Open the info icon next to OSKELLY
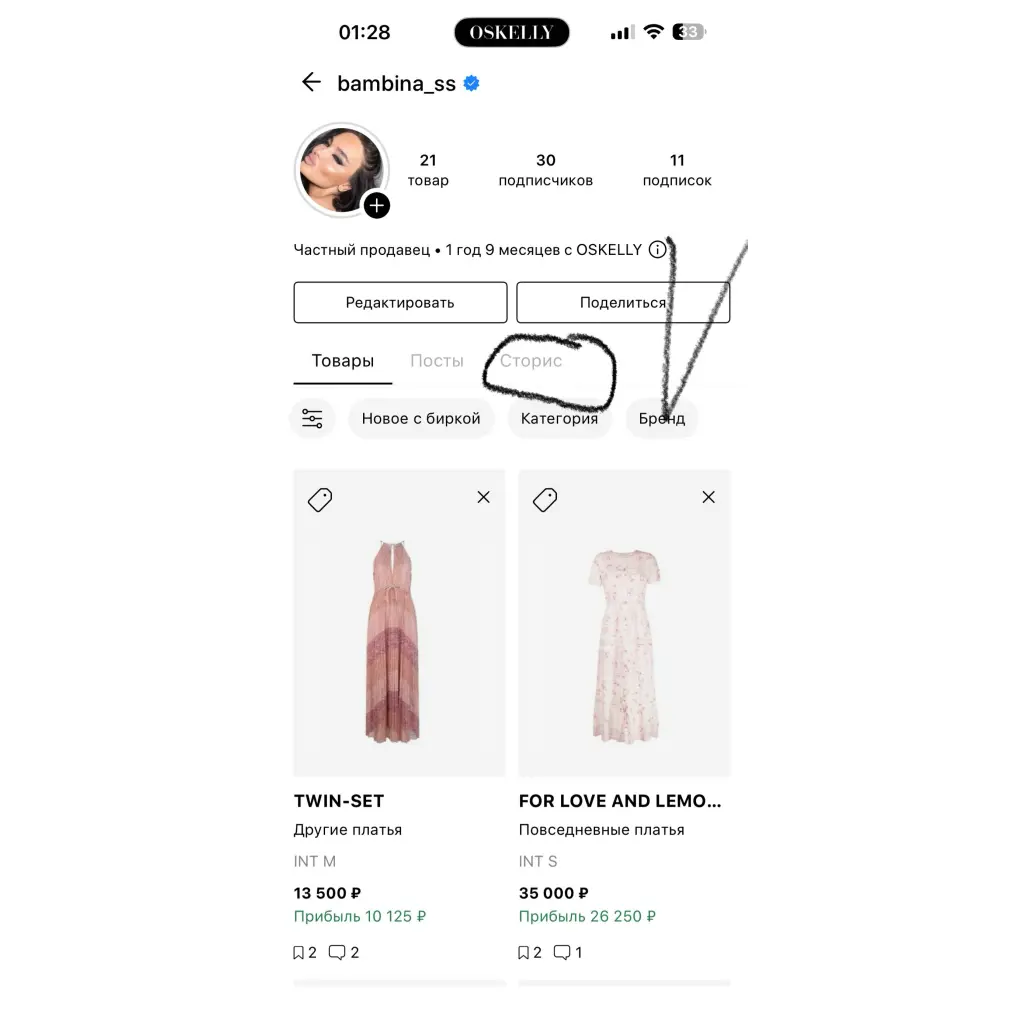The image size is (1024, 1024). point(658,249)
